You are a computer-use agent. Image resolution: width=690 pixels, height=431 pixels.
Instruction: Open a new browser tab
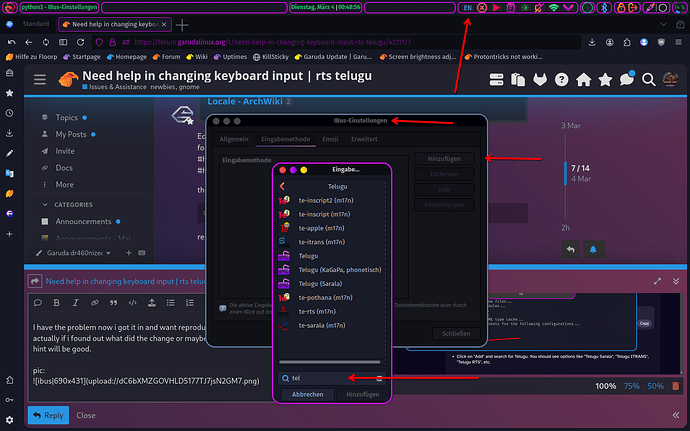[182, 25]
